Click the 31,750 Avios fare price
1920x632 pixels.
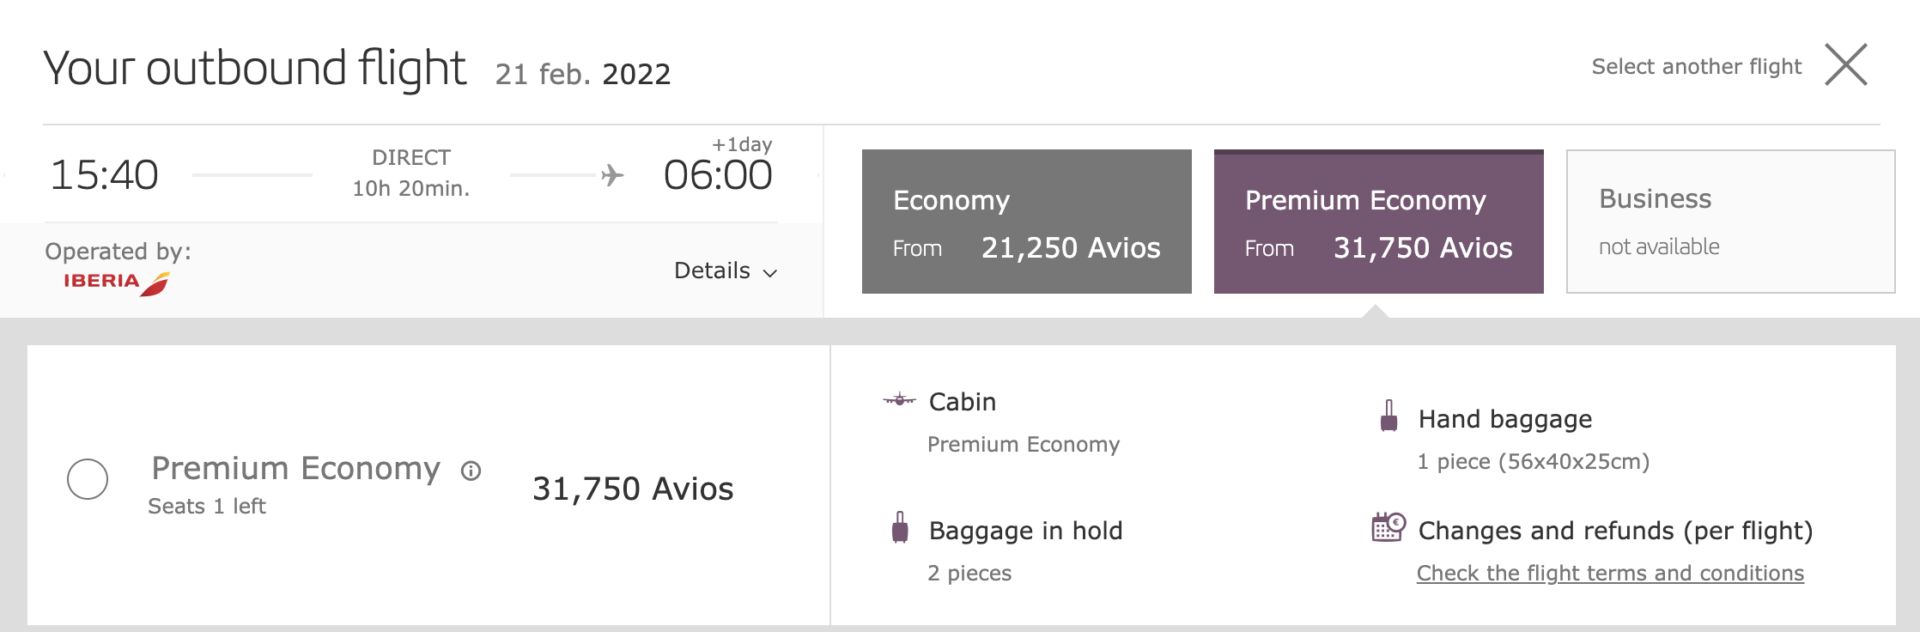[x=633, y=488]
